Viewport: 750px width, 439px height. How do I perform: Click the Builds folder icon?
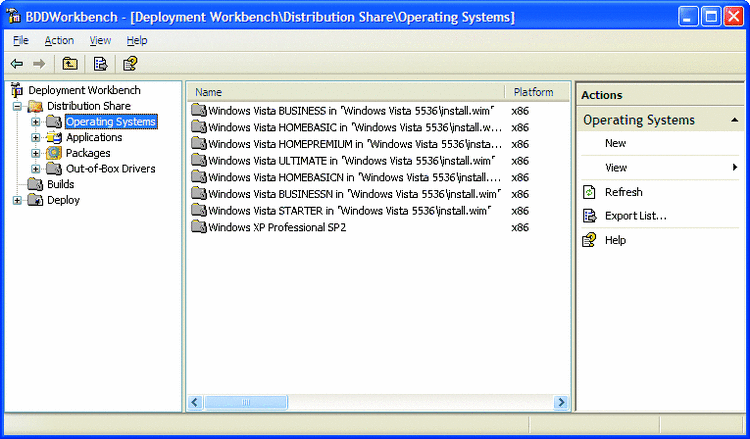[x=35, y=184]
